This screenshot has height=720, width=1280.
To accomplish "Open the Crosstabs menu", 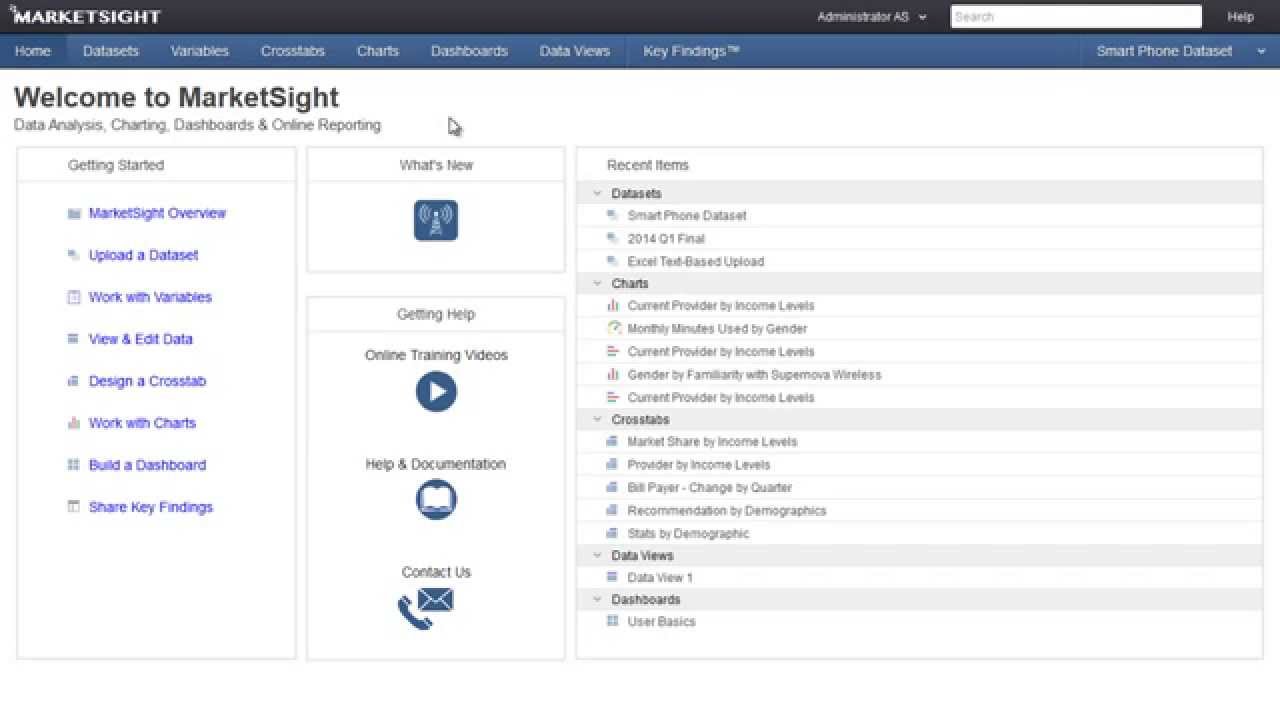I will (293, 51).
